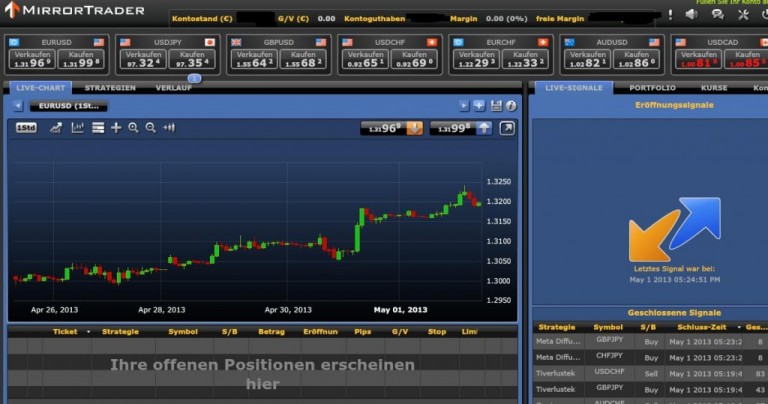Screen dimensions: 768x404
Task: Click the chart buy price button
Action: (460, 128)
